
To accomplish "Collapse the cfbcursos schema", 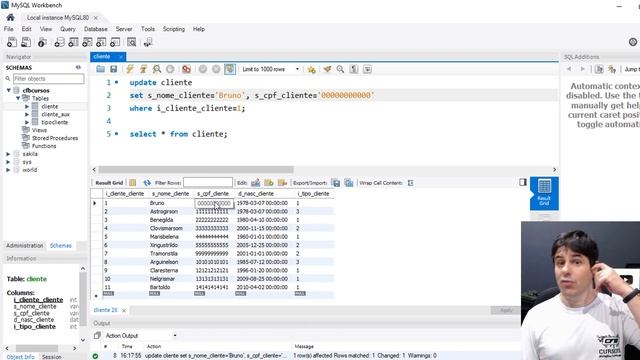I will 9,90.
